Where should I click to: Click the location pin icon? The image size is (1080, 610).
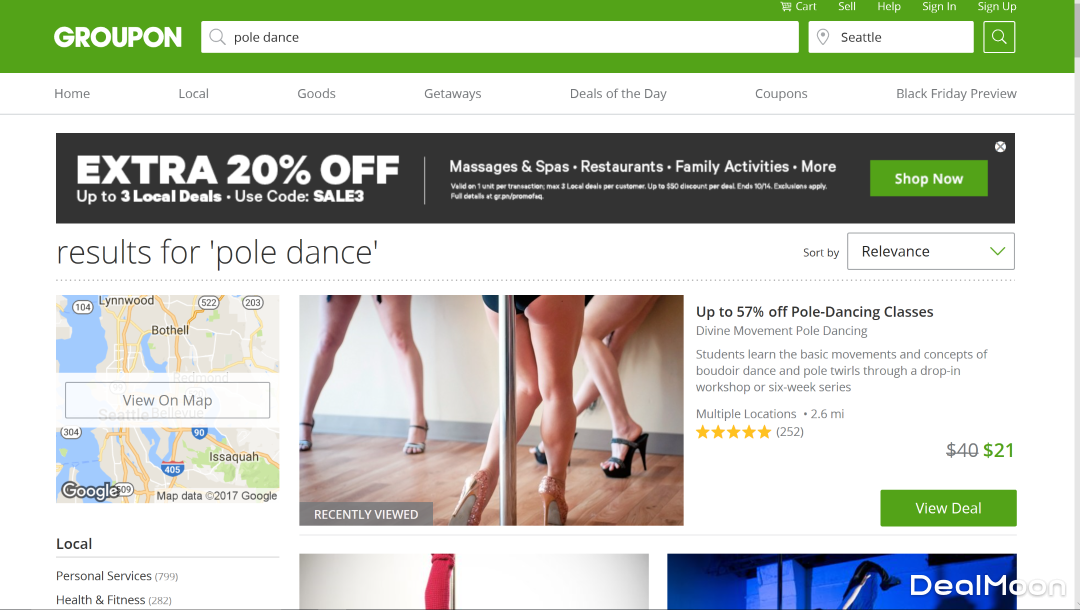pos(823,37)
